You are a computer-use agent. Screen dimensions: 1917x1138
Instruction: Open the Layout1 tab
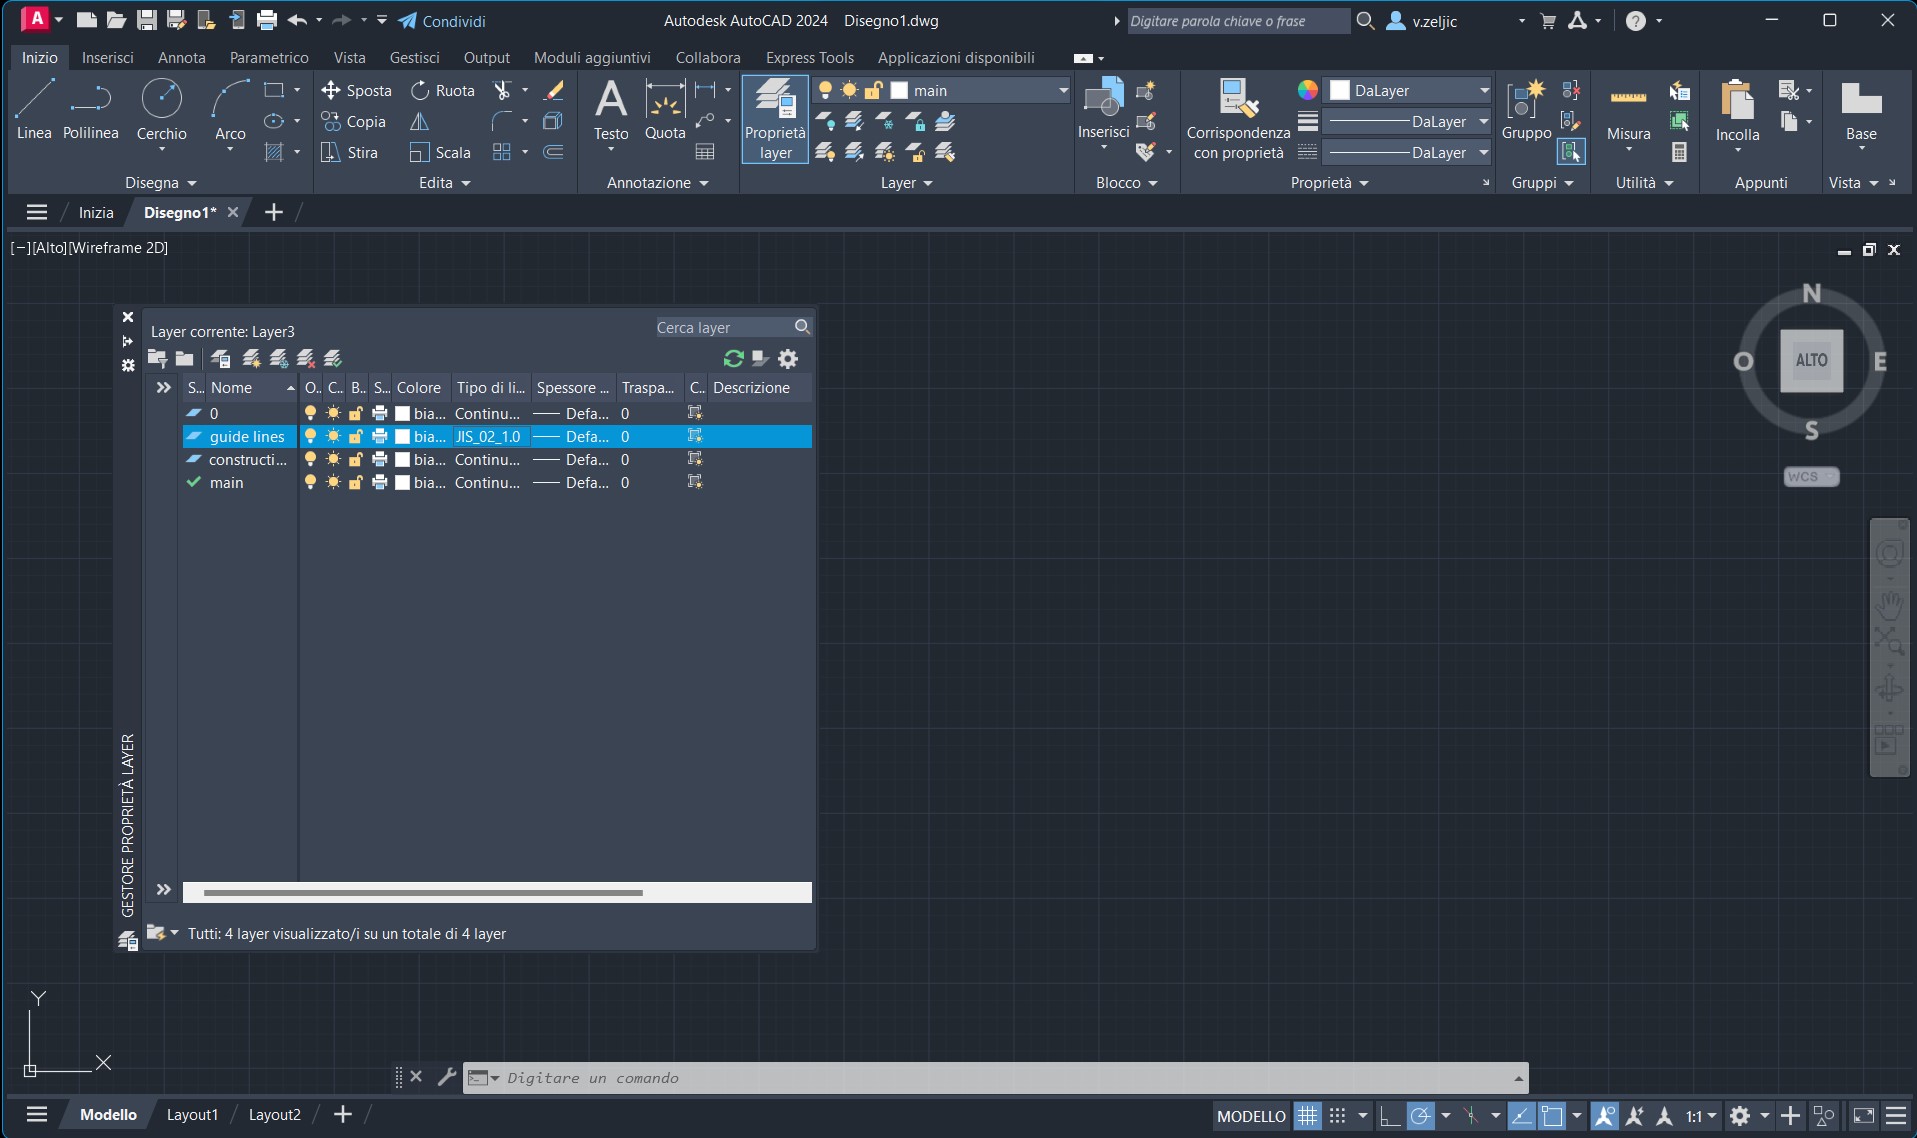pyautogui.click(x=192, y=1114)
